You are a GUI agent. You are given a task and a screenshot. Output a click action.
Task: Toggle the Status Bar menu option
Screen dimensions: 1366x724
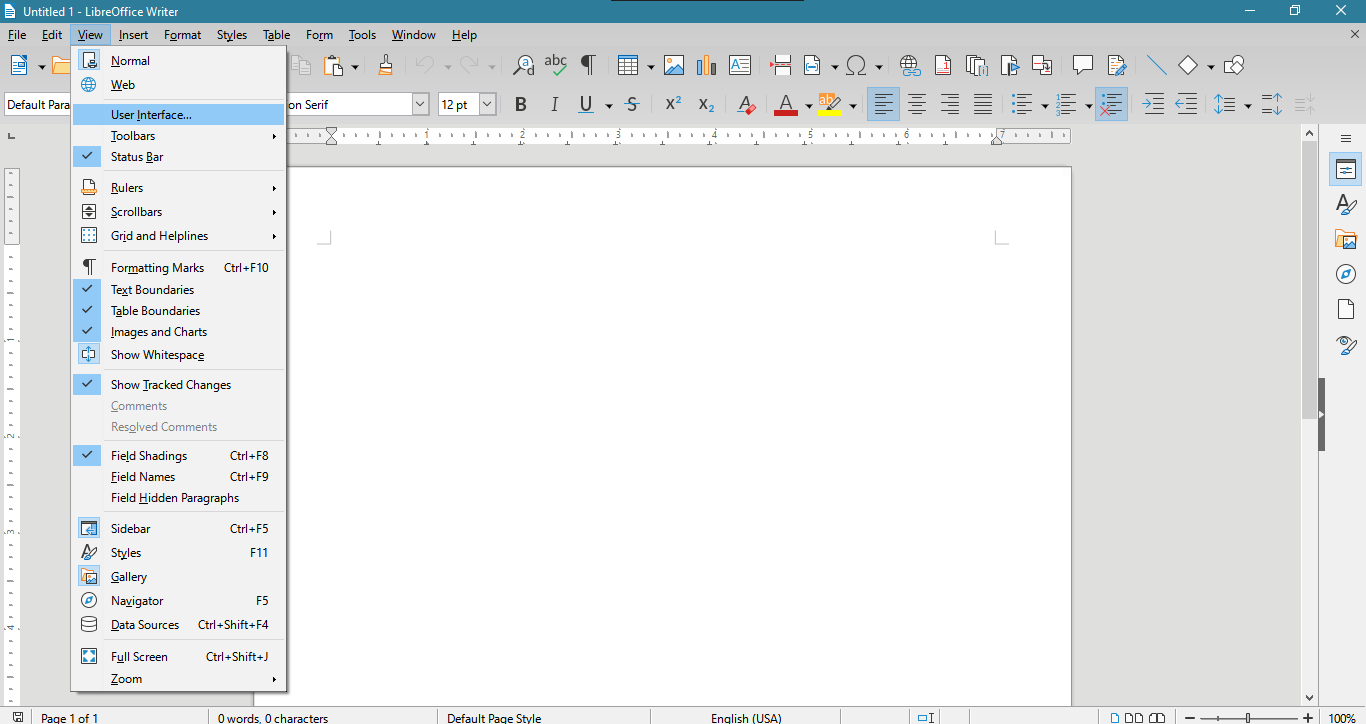coord(178,157)
